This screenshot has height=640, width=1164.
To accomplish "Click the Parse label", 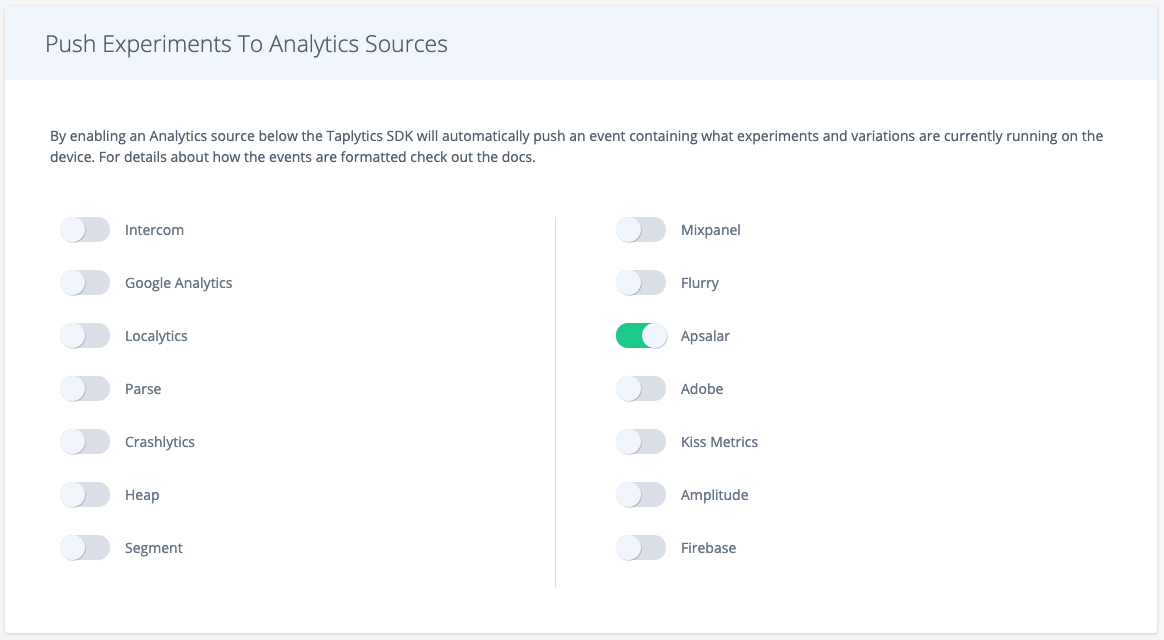I will [x=143, y=389].
